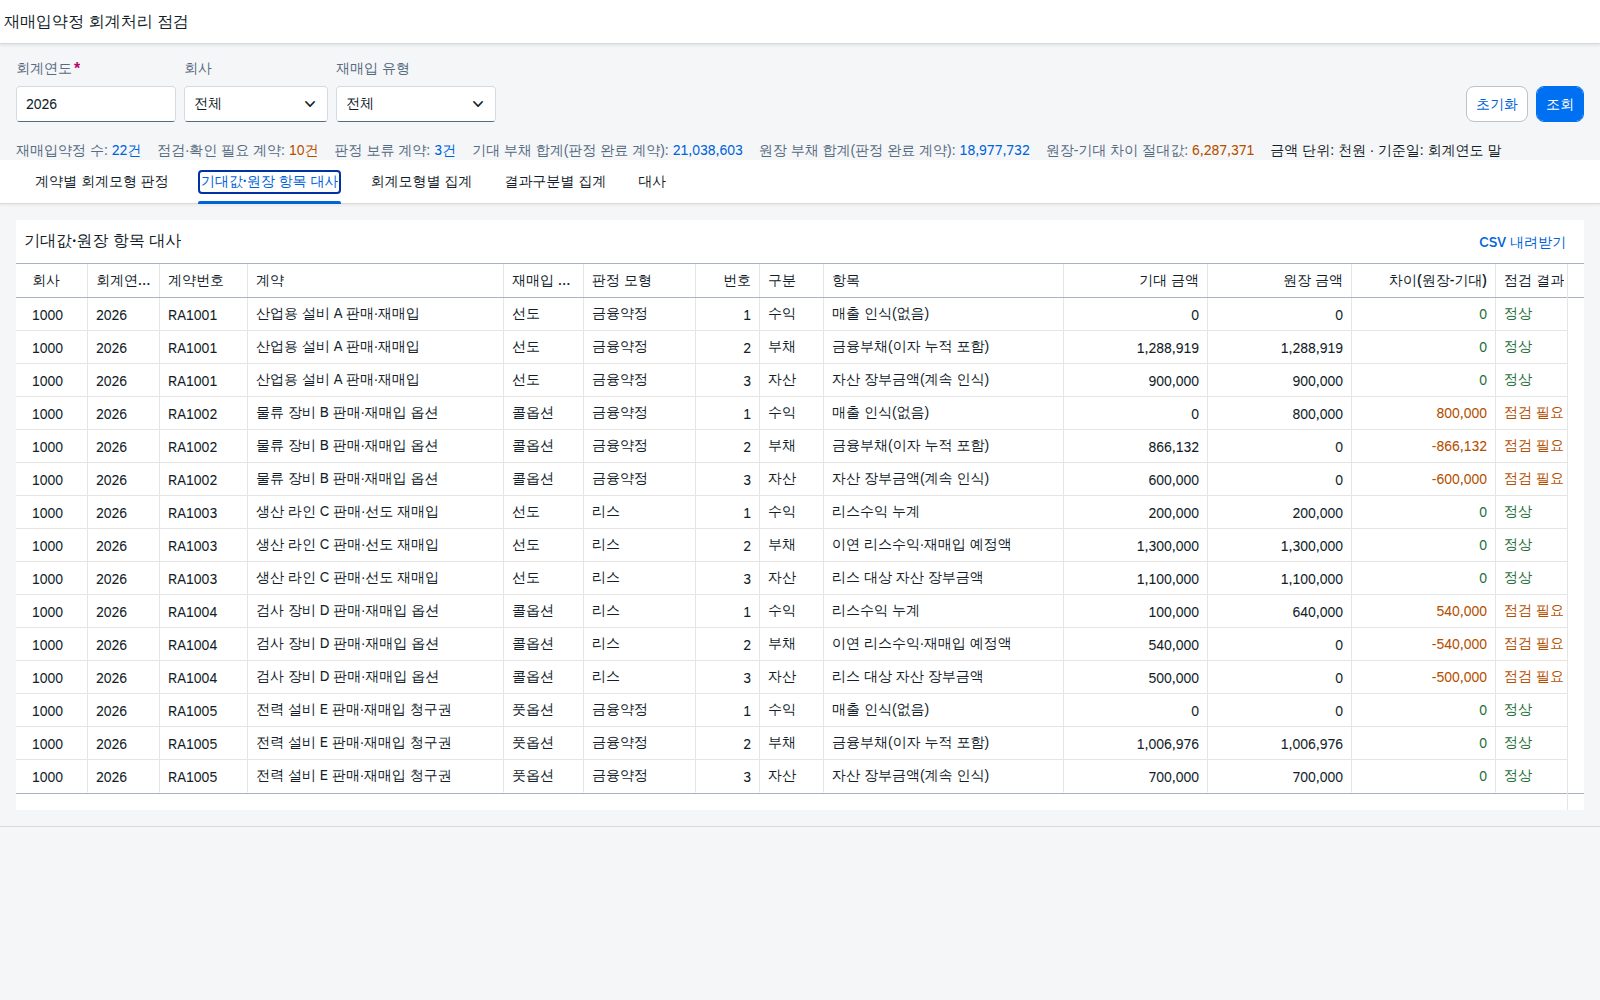Click 점검 필요 in RA1004 자산 row
Image resolution: width=1600 pixels, height=1000 pixels.
pyautogui.click(x=1533, y=677)
